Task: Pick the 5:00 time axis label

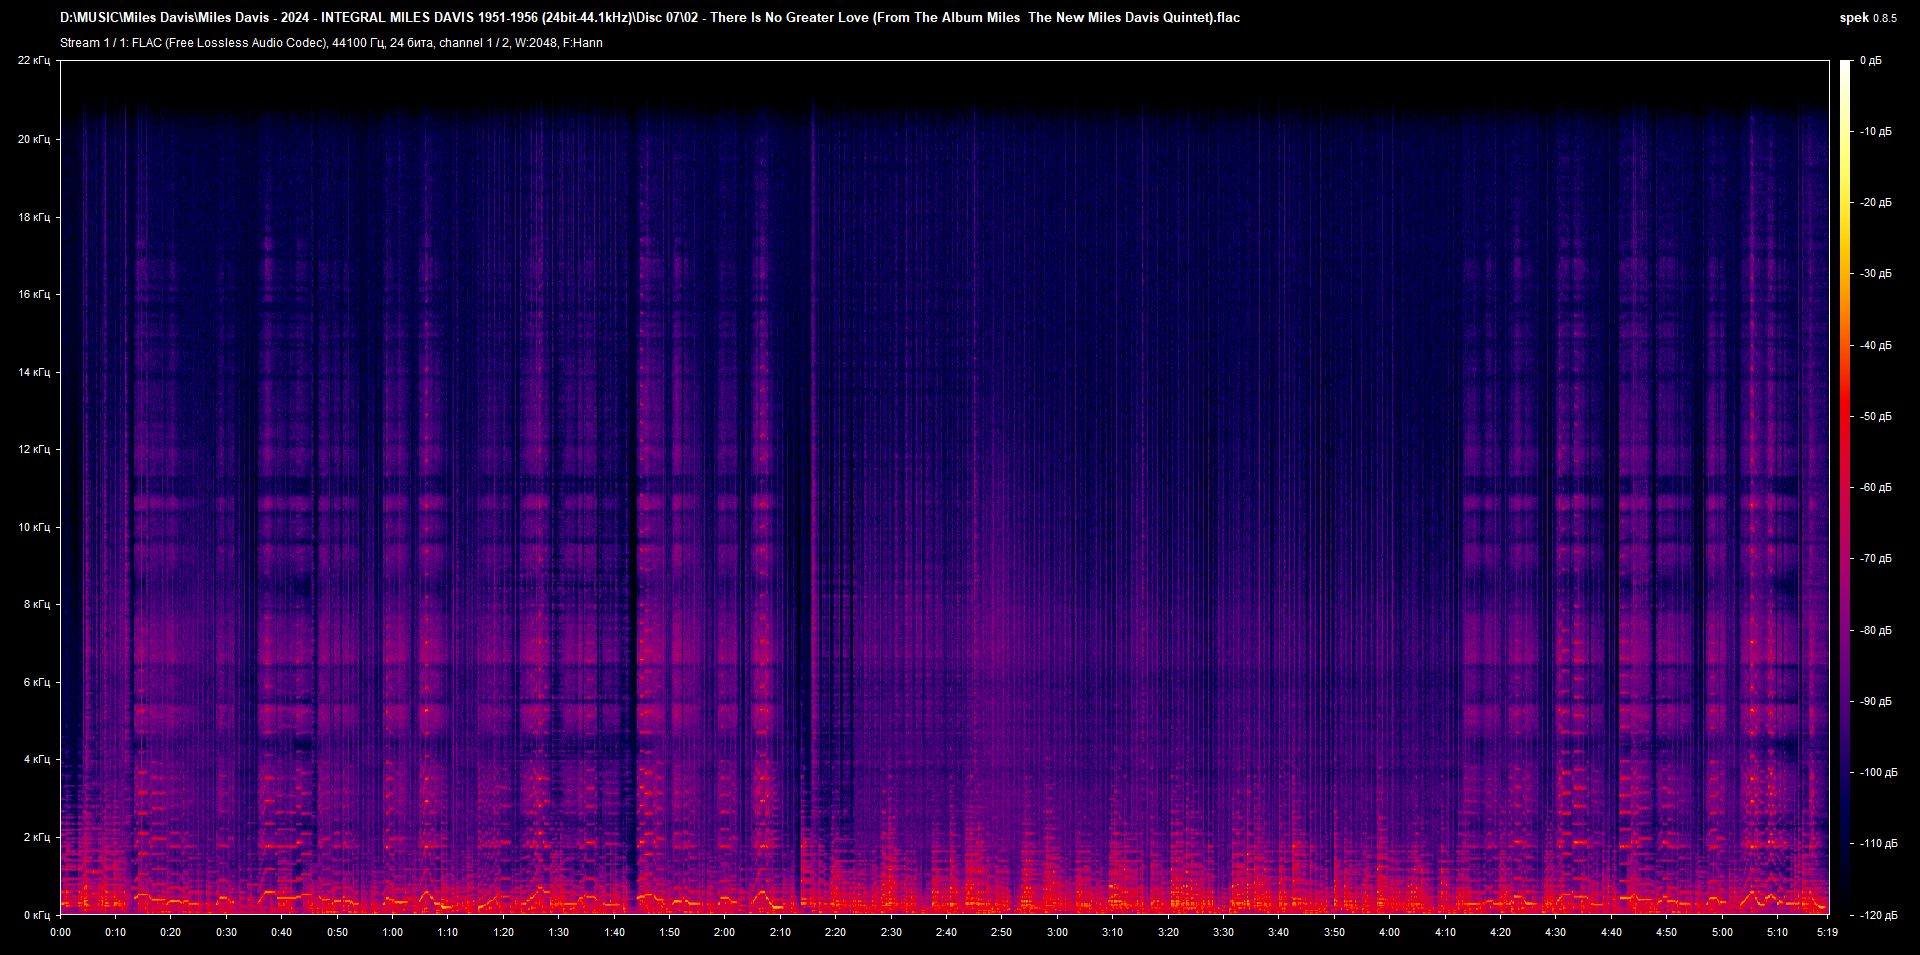Action: [1723, 932]
